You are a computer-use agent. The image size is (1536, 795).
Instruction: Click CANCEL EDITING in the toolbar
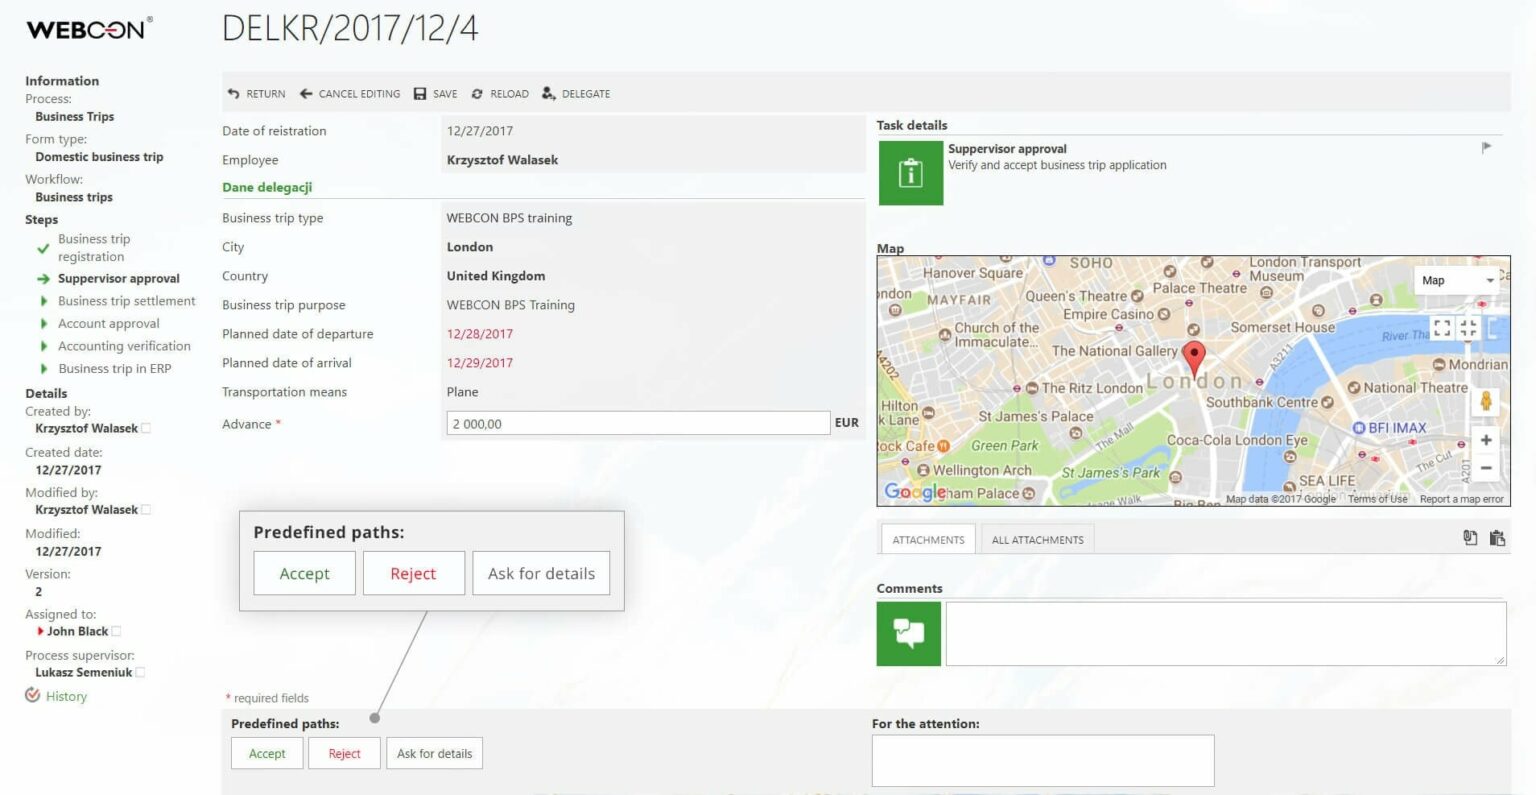350,94
